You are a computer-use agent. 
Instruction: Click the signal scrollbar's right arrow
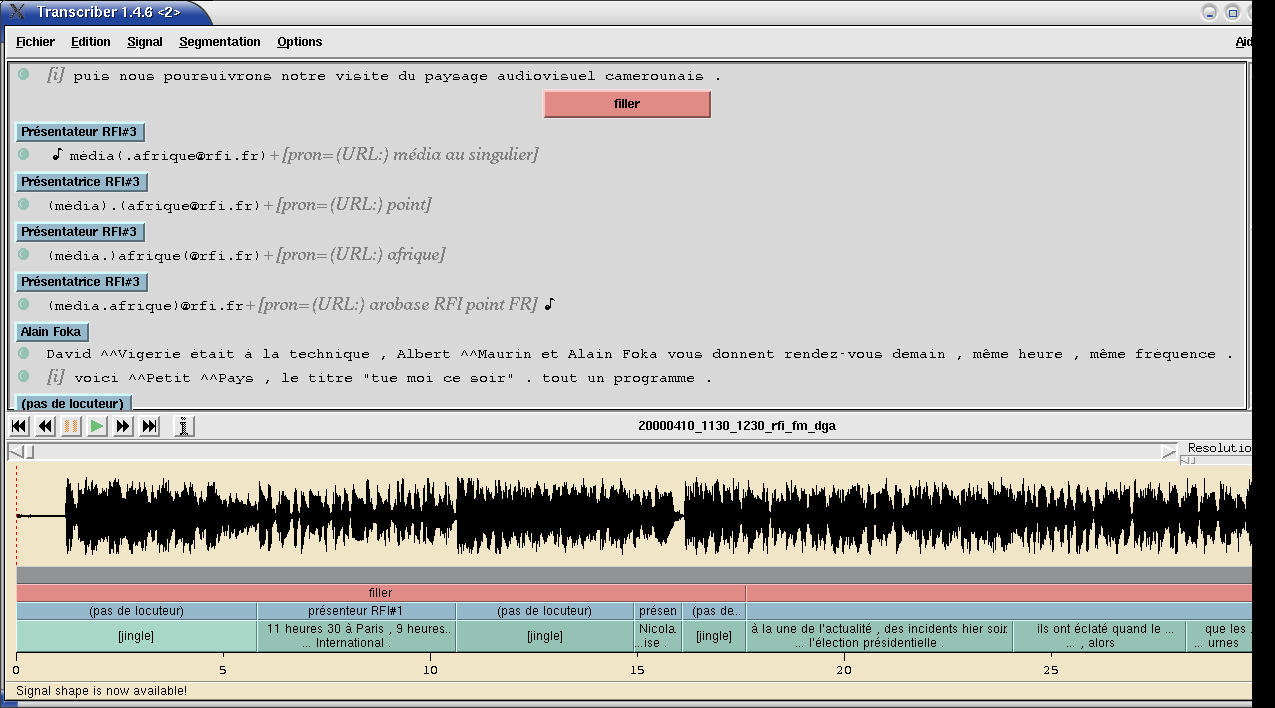[x=1168, y=453]
